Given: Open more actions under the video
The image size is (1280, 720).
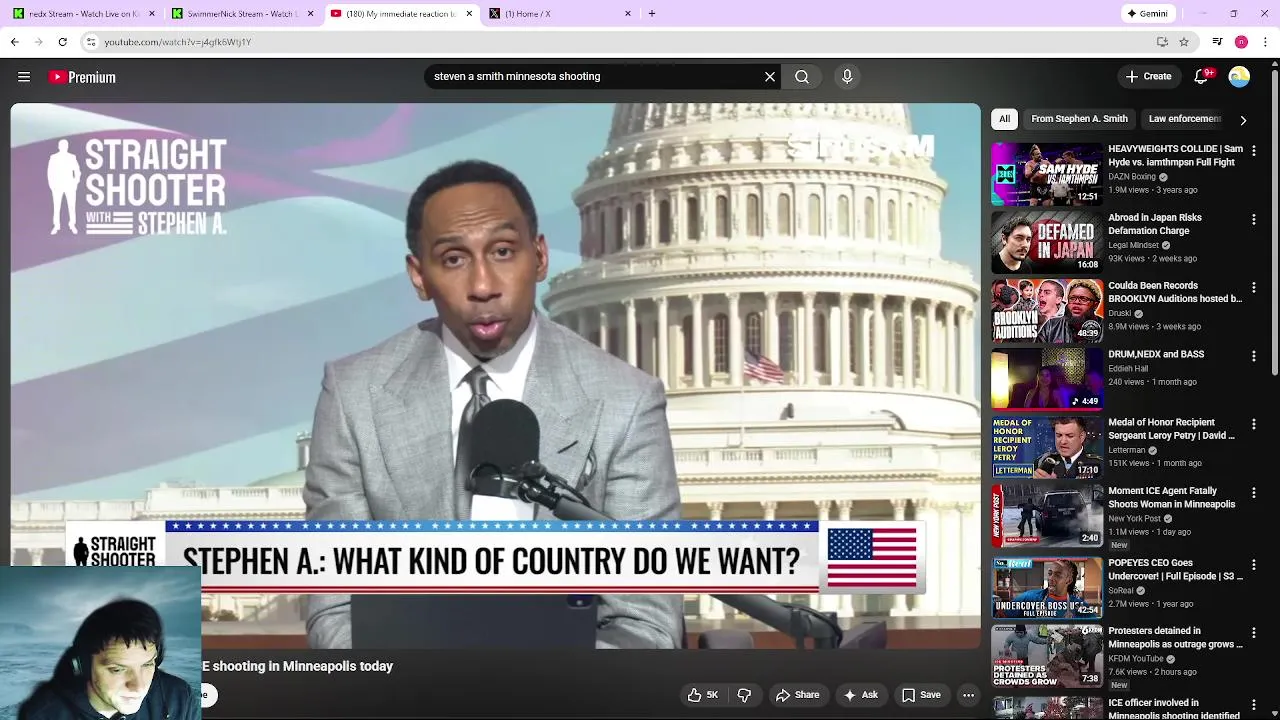Looking at the screenshot, I should coord(968,695).
